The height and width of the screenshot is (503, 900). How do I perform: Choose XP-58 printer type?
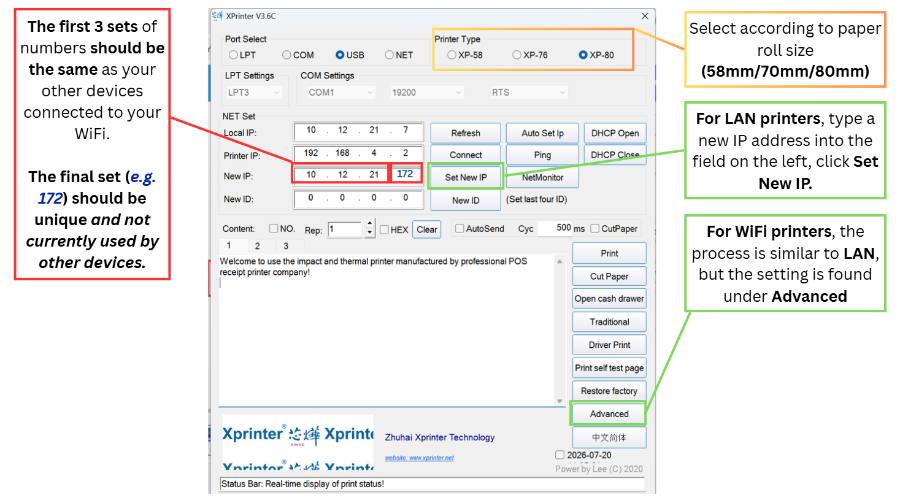452,55
